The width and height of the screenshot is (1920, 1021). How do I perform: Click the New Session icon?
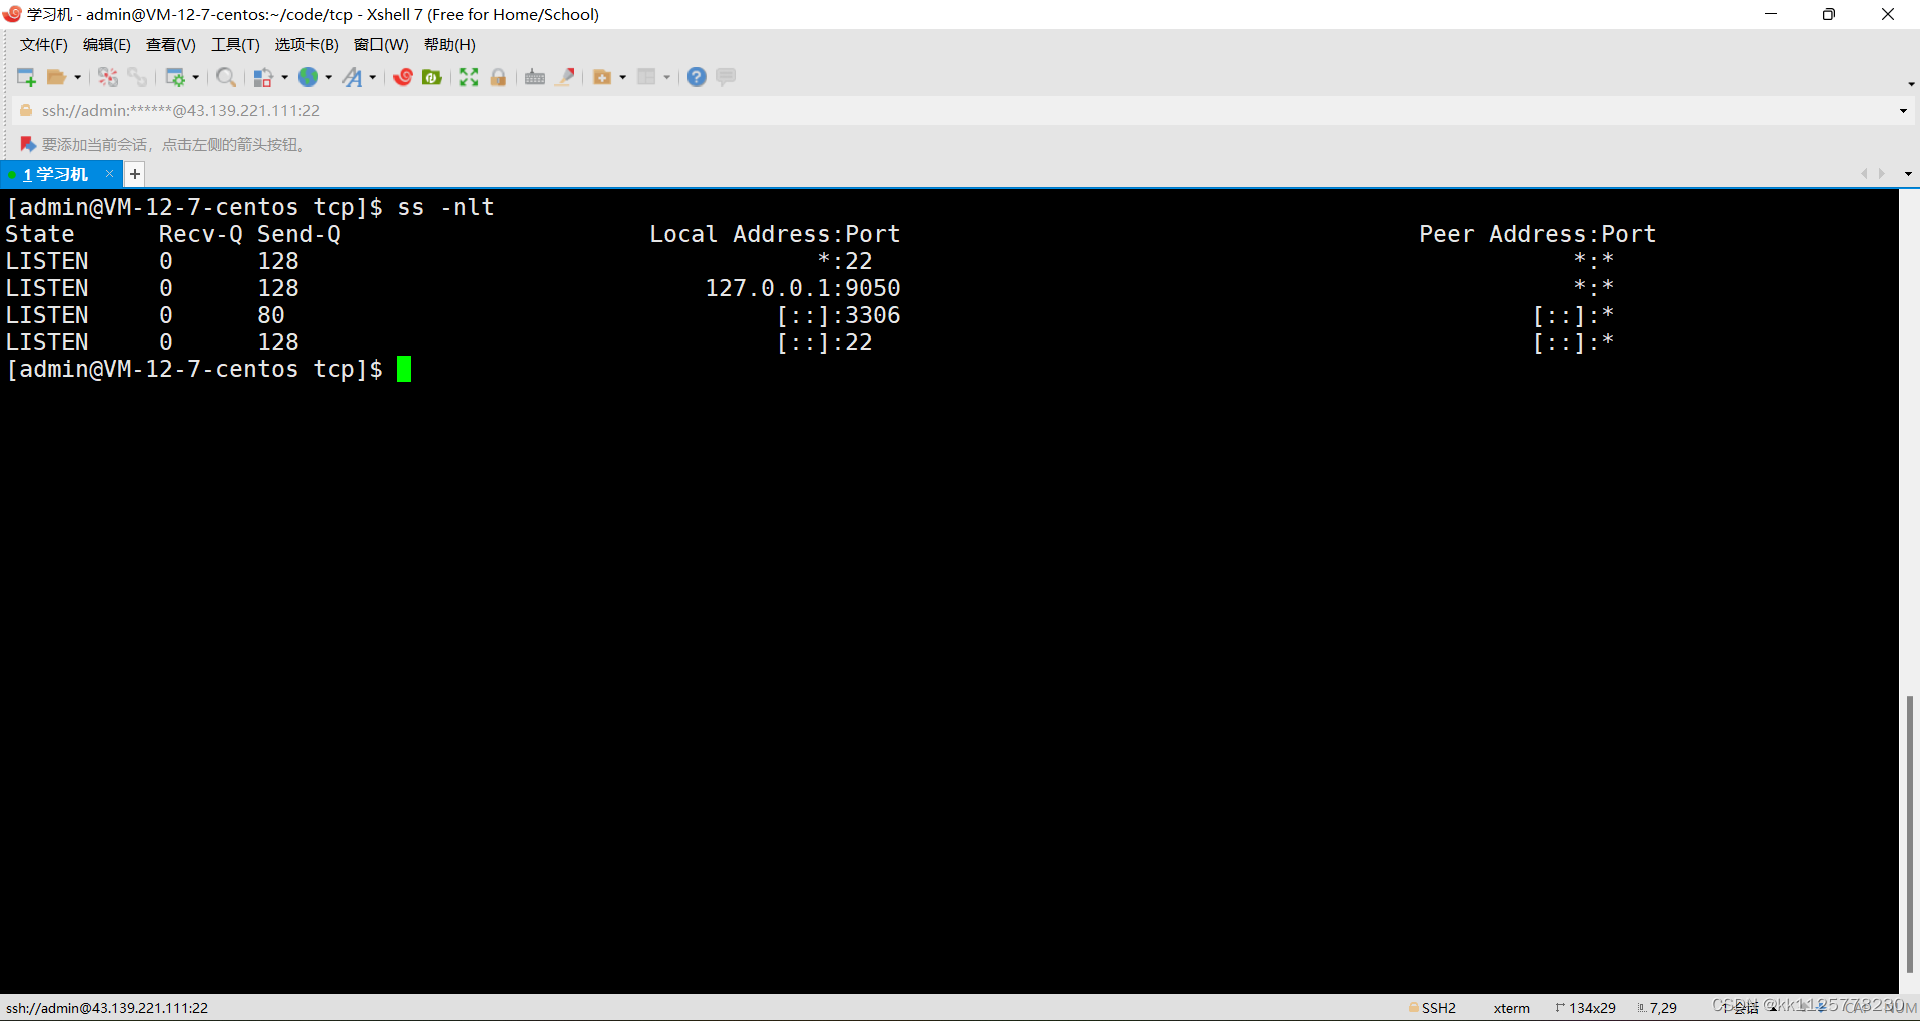pyautogui.click(x=26, y=77)
